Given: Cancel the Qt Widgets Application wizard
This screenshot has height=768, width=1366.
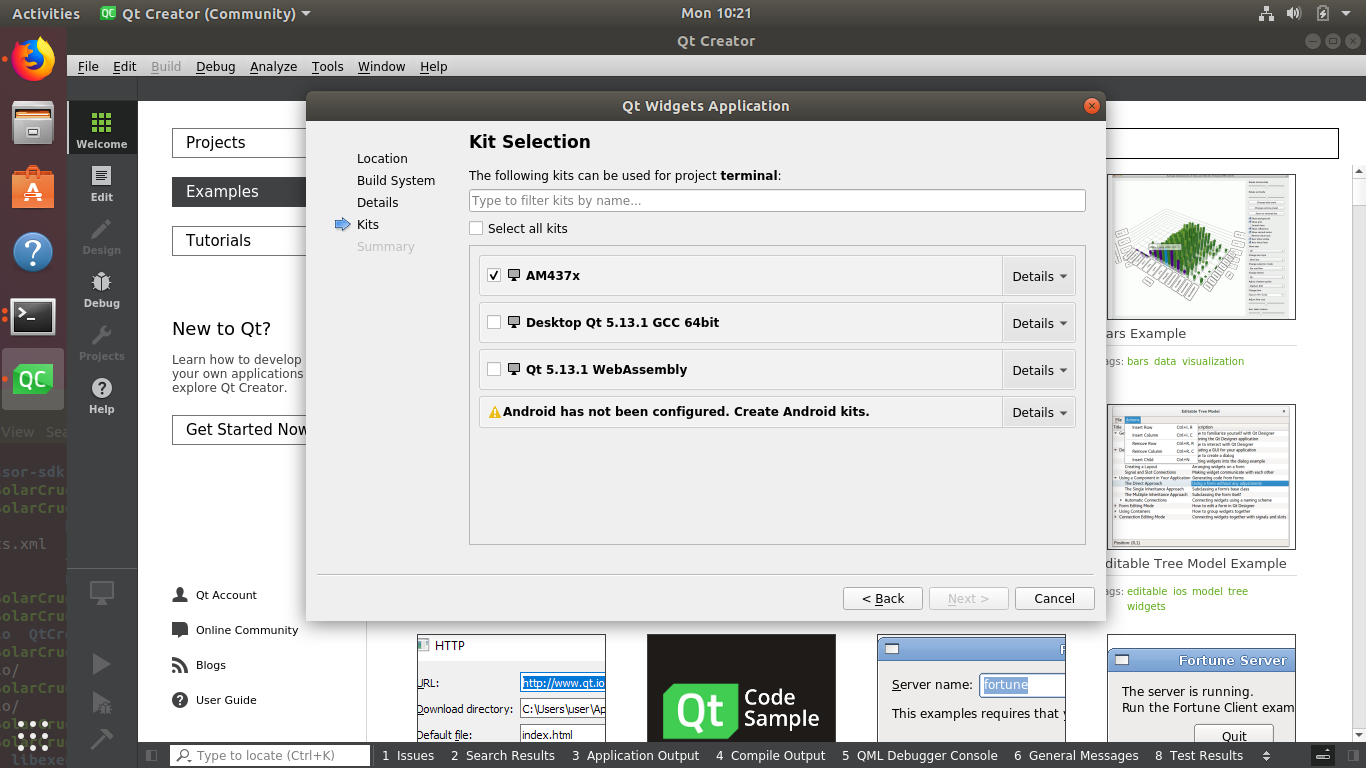Looking at the screenshot, I should click(1054, 598).
